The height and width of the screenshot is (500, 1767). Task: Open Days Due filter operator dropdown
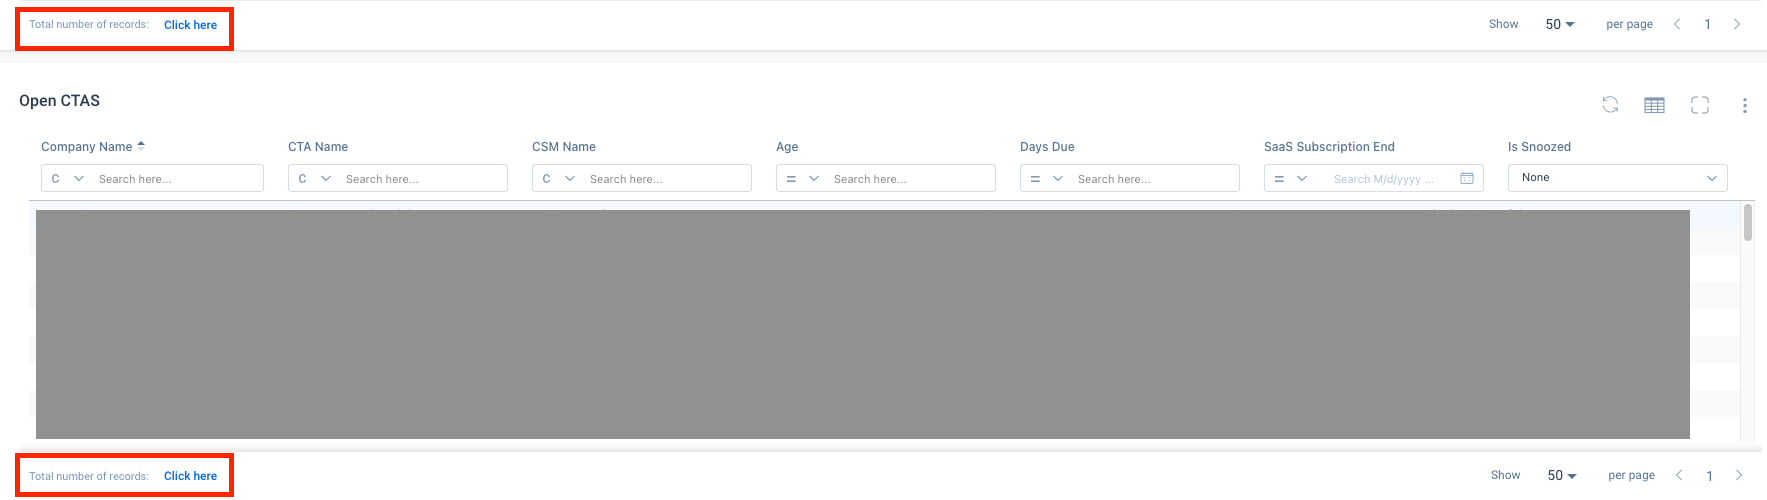click(1046, 178)
